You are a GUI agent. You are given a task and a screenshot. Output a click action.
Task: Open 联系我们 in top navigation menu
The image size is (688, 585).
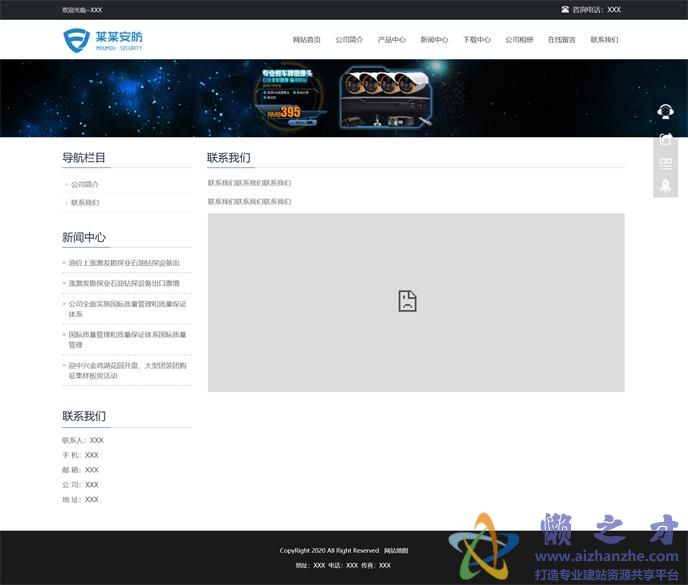604,39
